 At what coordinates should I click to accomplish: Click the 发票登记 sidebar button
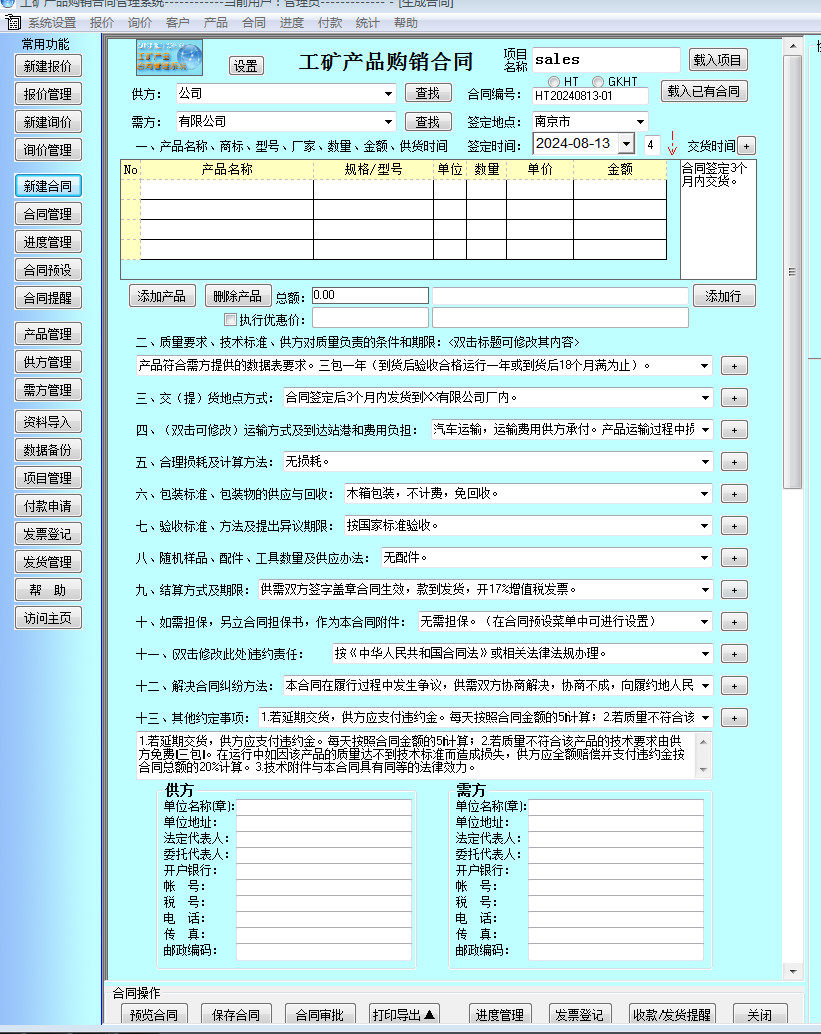point(48,534)
